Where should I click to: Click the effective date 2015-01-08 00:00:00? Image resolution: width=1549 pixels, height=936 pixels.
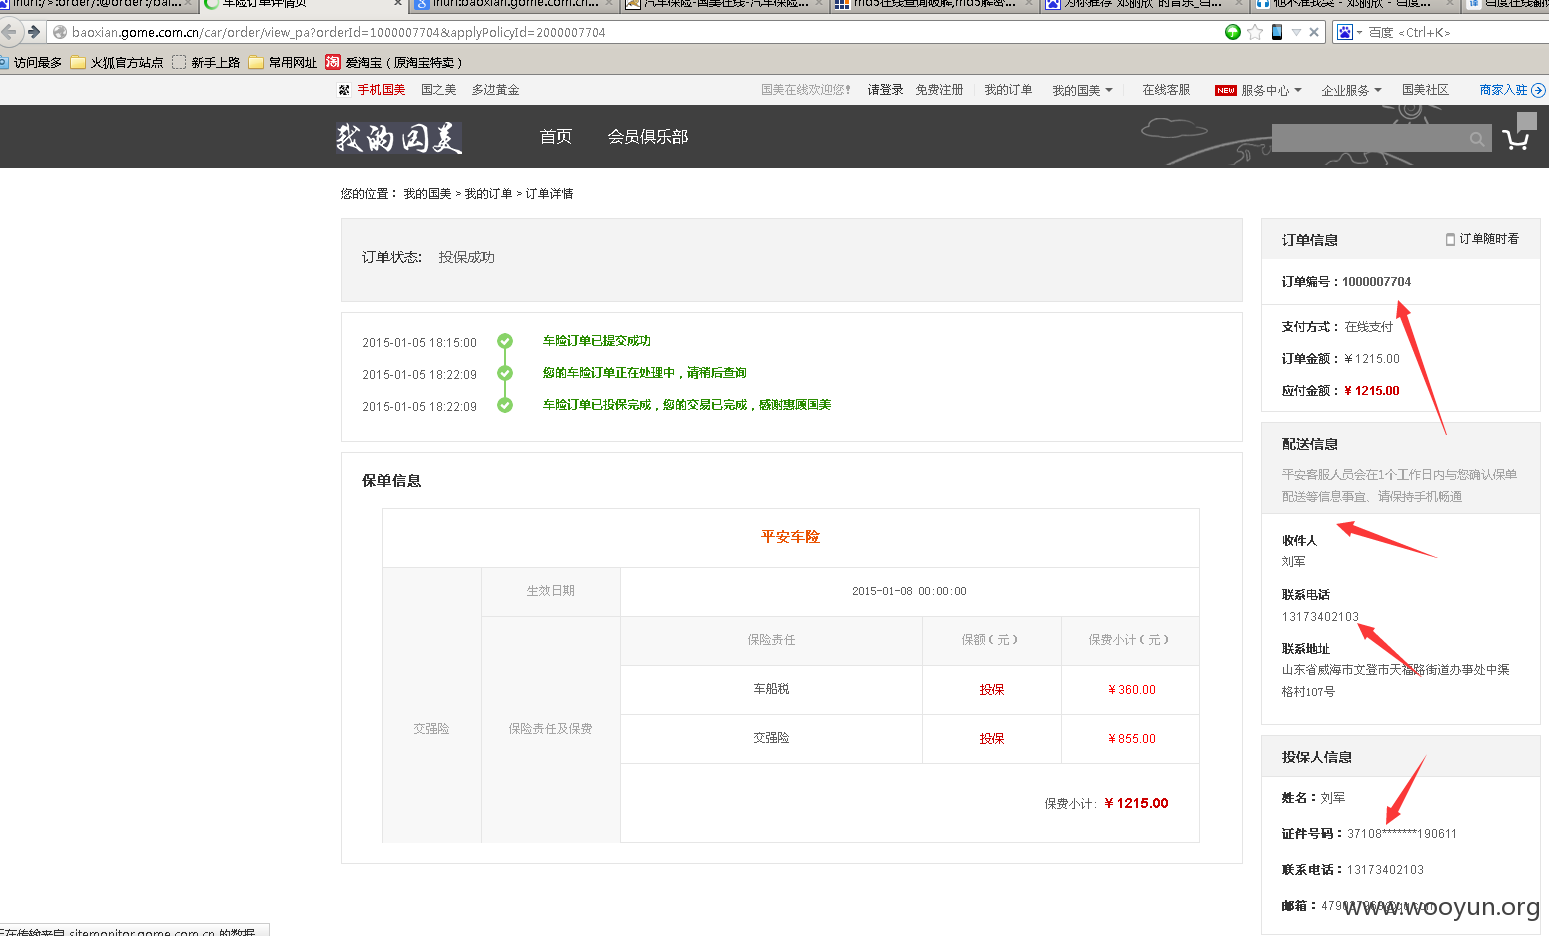(x=909, y=591)
